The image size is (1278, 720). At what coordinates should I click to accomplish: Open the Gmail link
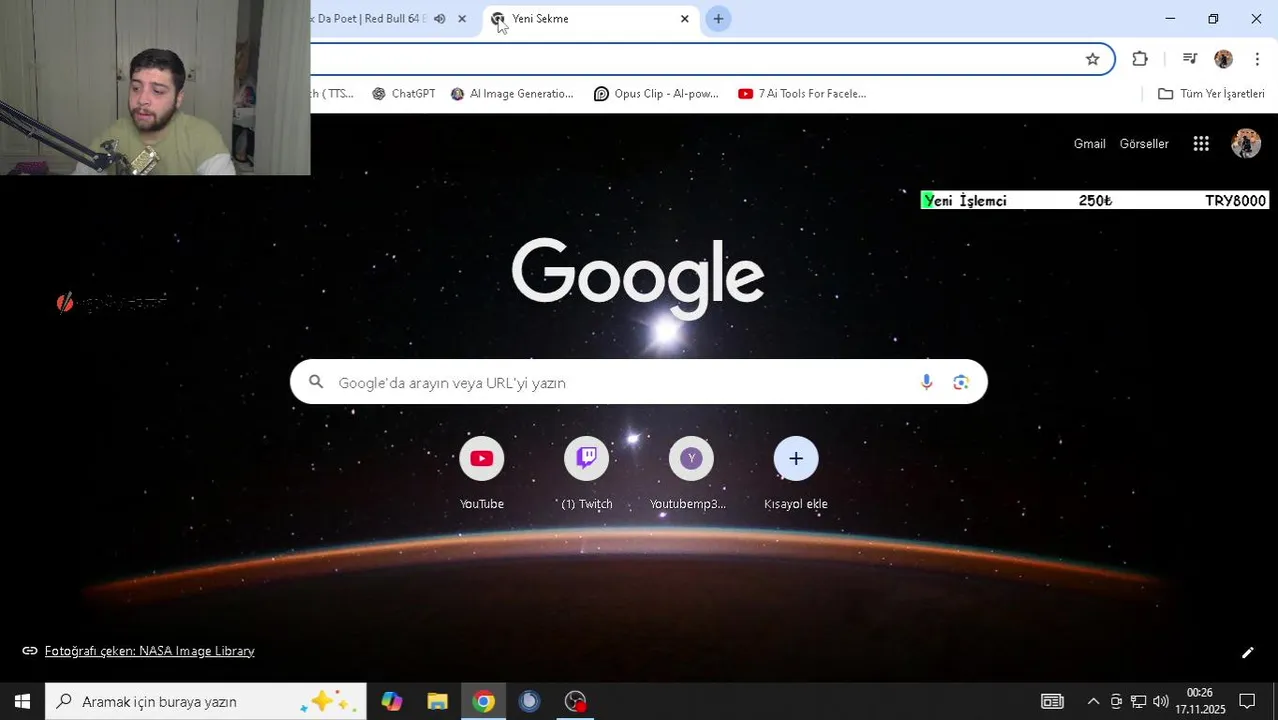coord(1089,144)
